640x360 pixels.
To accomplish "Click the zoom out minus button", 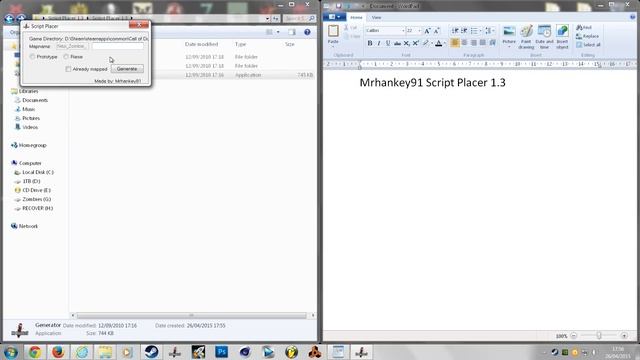I will pos(573,336).
